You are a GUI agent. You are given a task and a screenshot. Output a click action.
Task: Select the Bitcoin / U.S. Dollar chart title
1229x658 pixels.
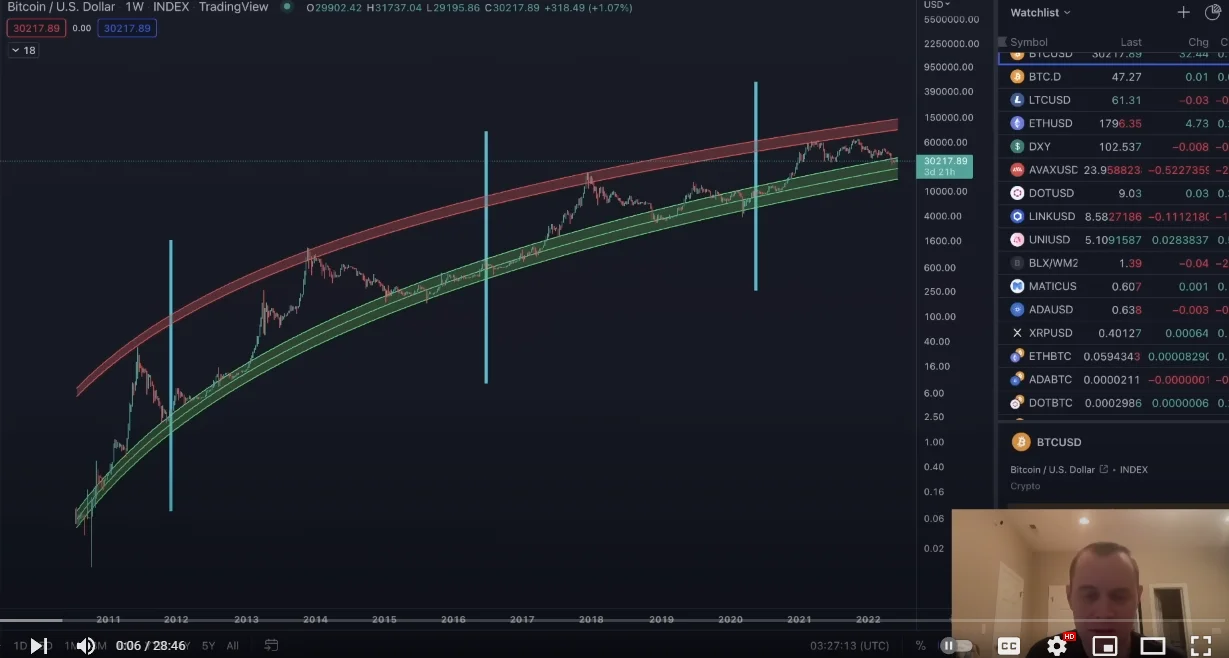62,7
